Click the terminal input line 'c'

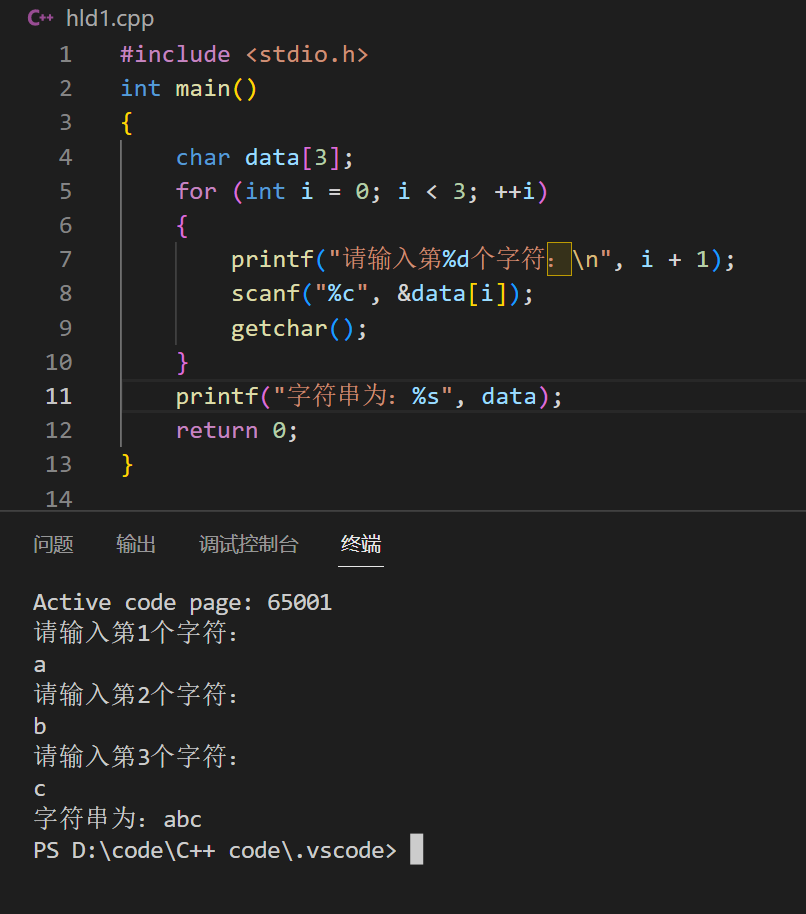pos(40,789)
